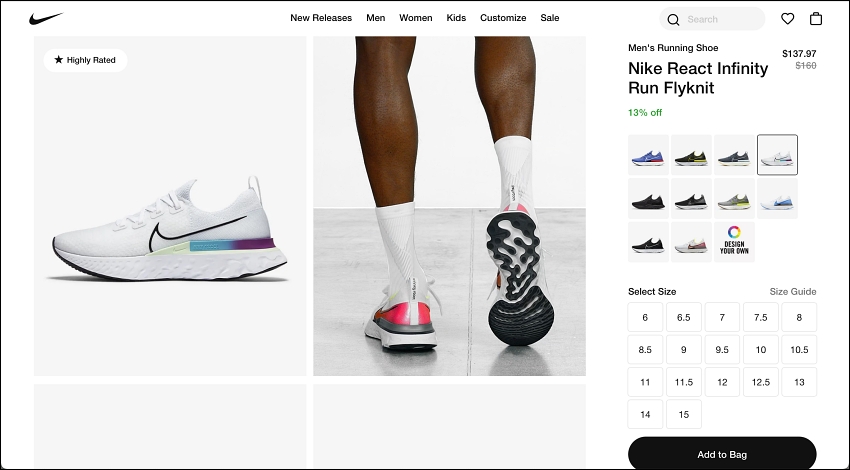Choose size 6.5
The width and height of the screenshot is (850, 470).
(x=684, y=317)
